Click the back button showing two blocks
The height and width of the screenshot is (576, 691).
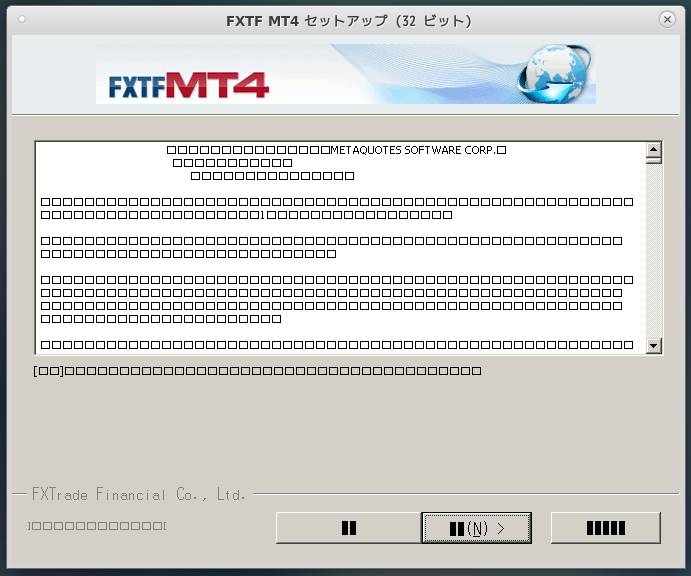click(x=349, y=528)
